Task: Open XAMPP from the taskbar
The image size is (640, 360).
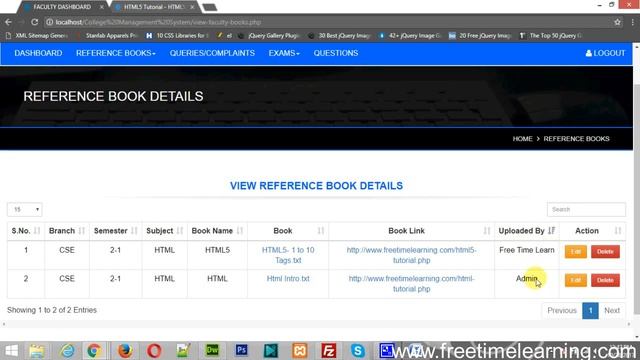Action: pos(300,351)
